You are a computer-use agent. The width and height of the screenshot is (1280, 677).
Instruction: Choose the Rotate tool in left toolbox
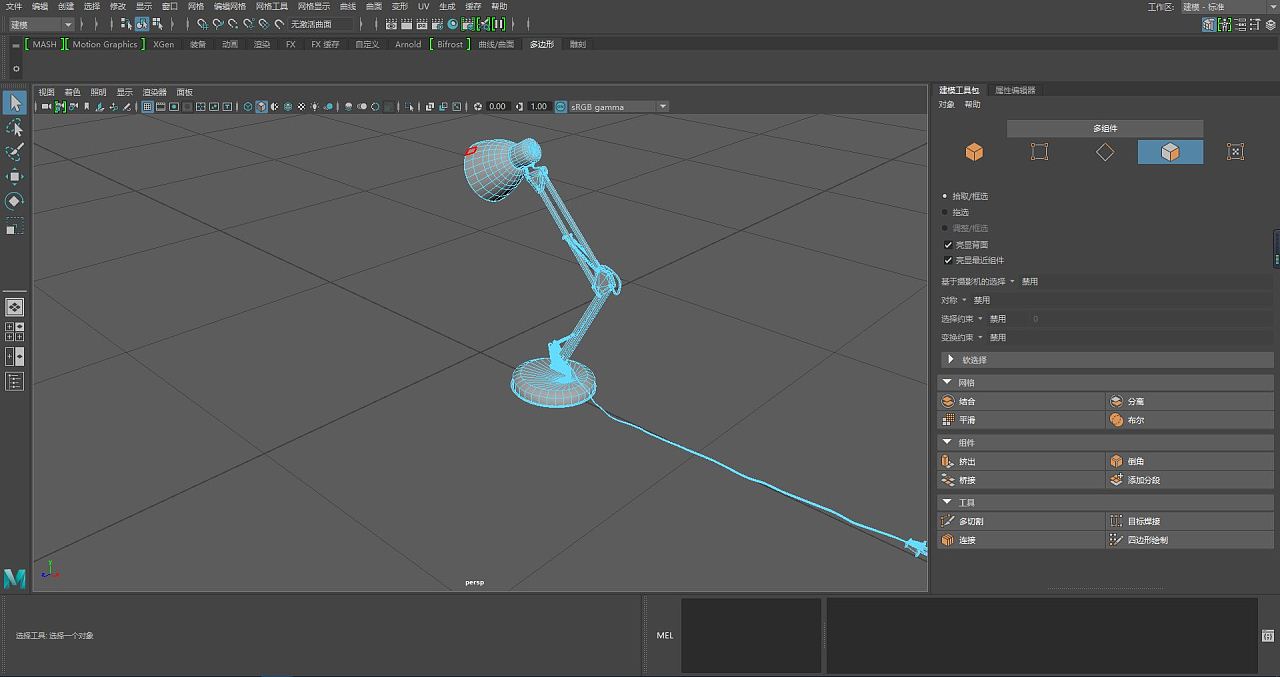[x=15, y=201]
